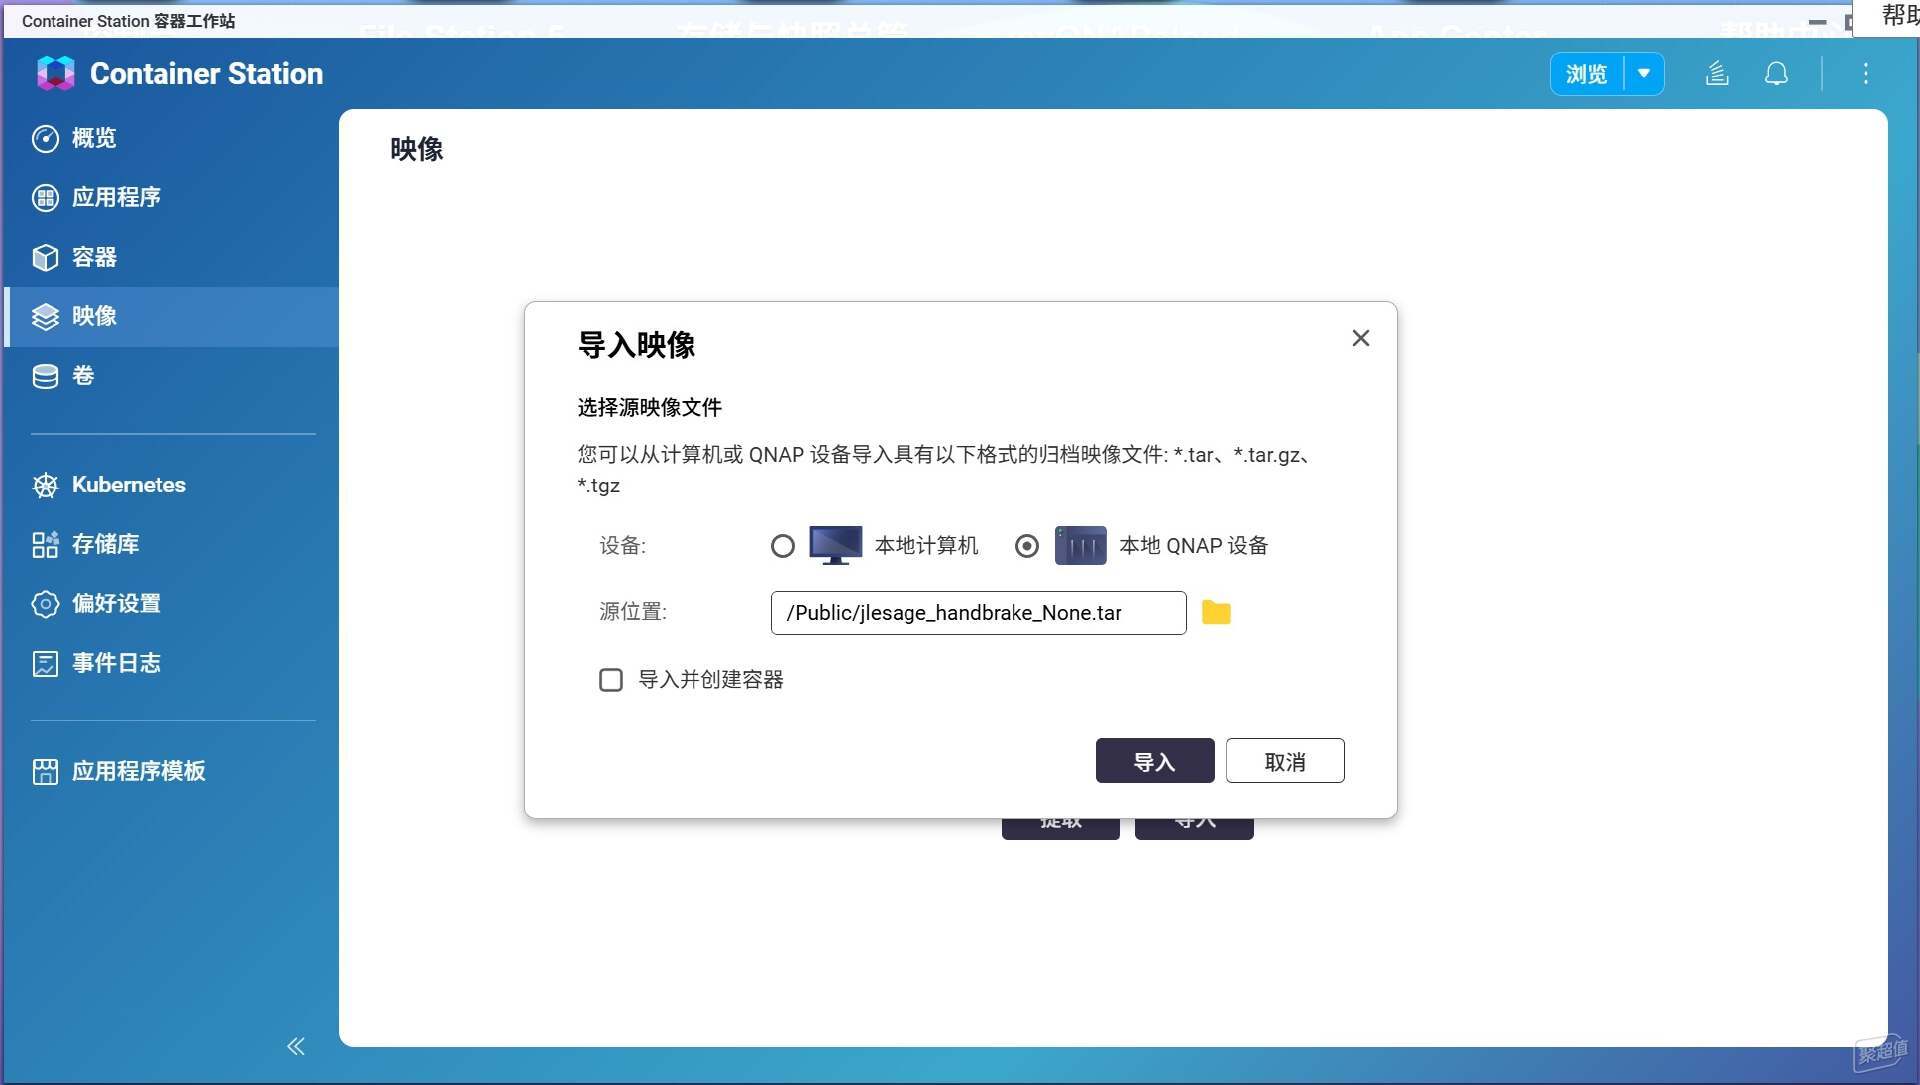
Task: Open the three-dot more menu
Action: click(1865, 73)
